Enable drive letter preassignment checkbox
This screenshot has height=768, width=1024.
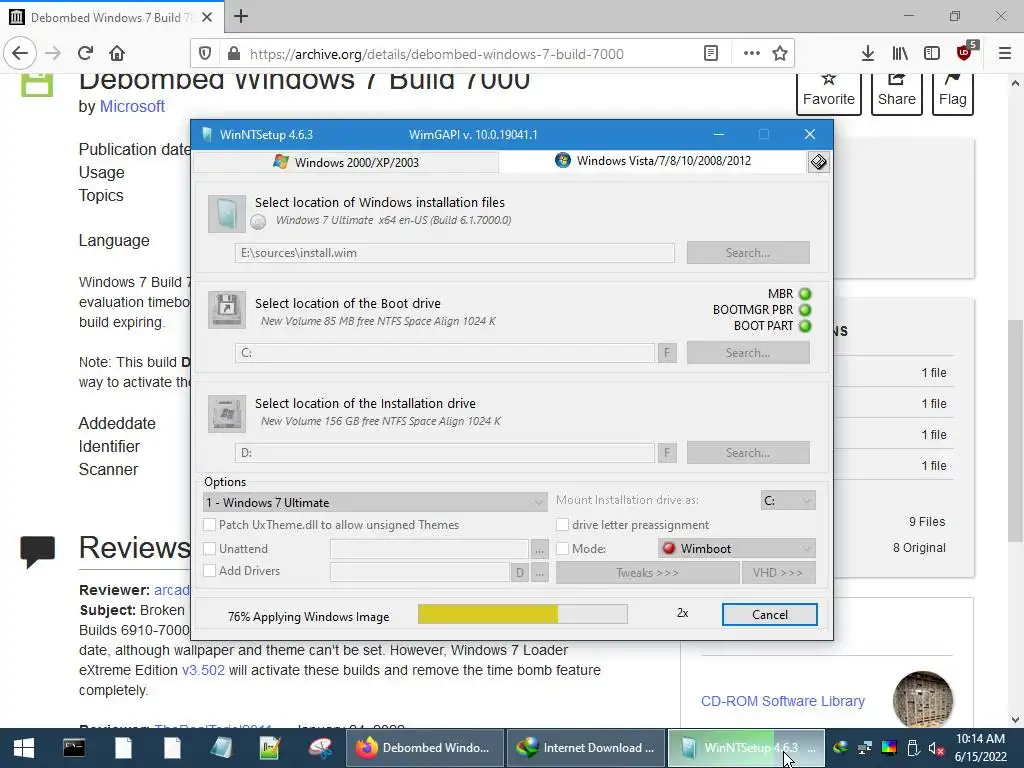coord(562,525)
